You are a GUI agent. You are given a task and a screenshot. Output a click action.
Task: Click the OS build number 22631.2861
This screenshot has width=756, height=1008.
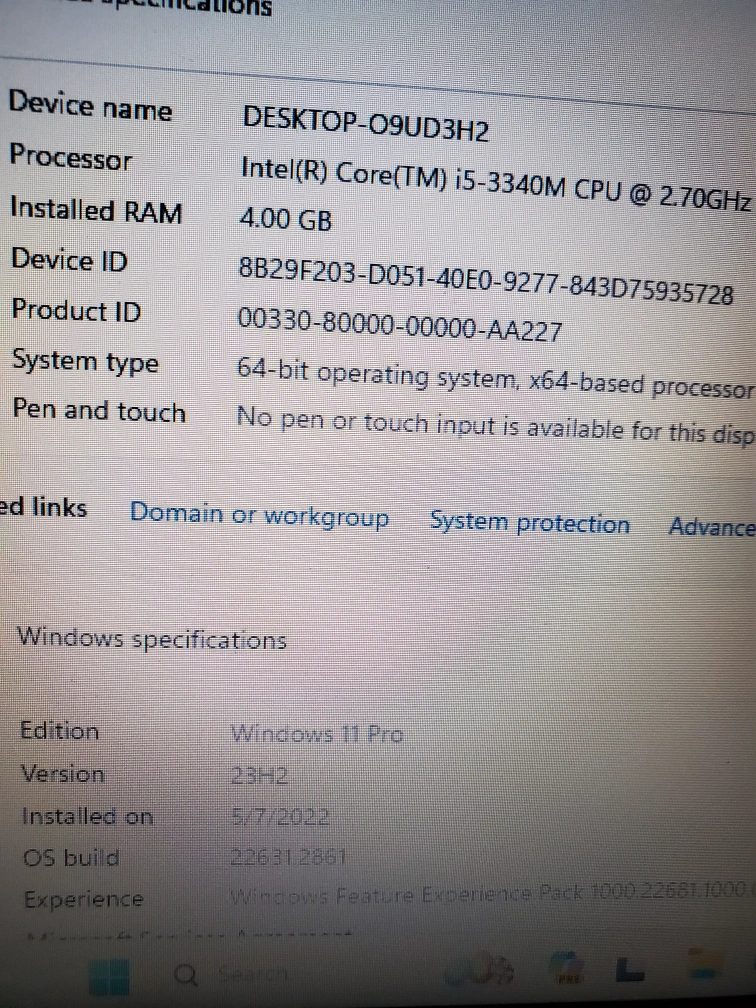pyautogui.click(x=288, y=856)
